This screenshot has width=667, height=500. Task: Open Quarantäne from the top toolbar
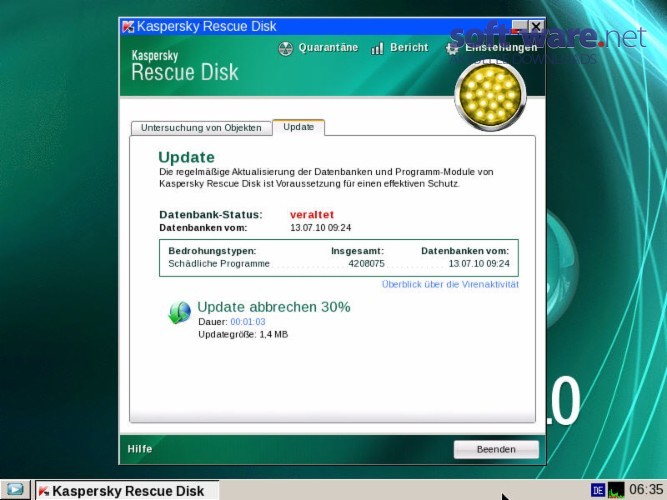pos(328,48)
